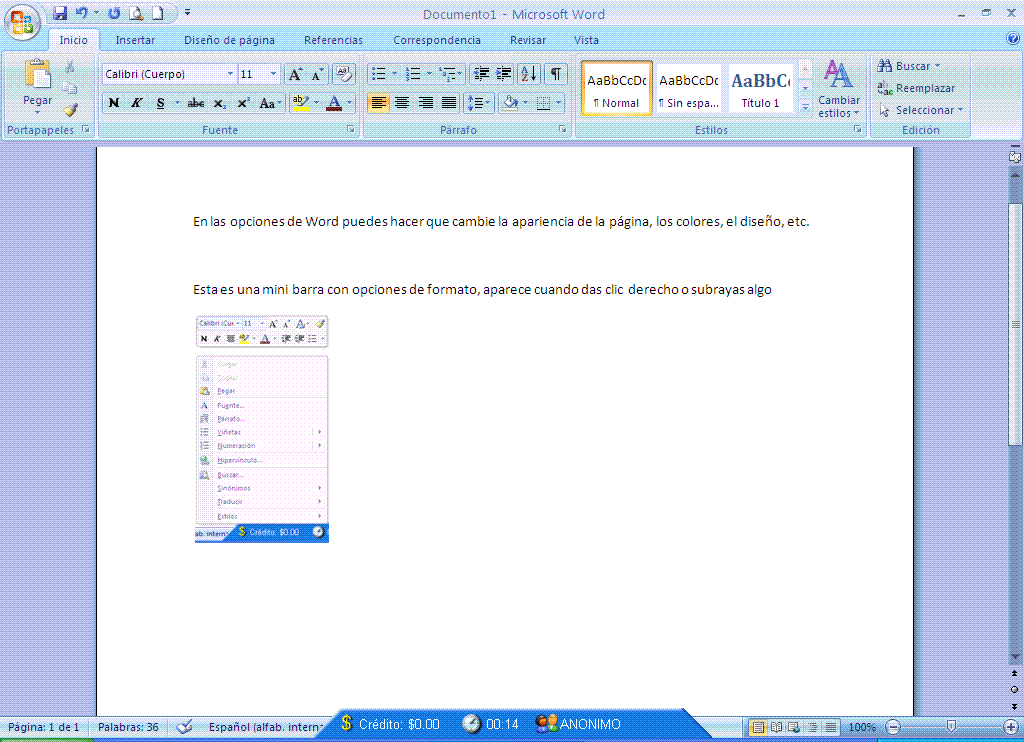
Task: Decrease font size with shrink font
Action: tap(317, 74)
